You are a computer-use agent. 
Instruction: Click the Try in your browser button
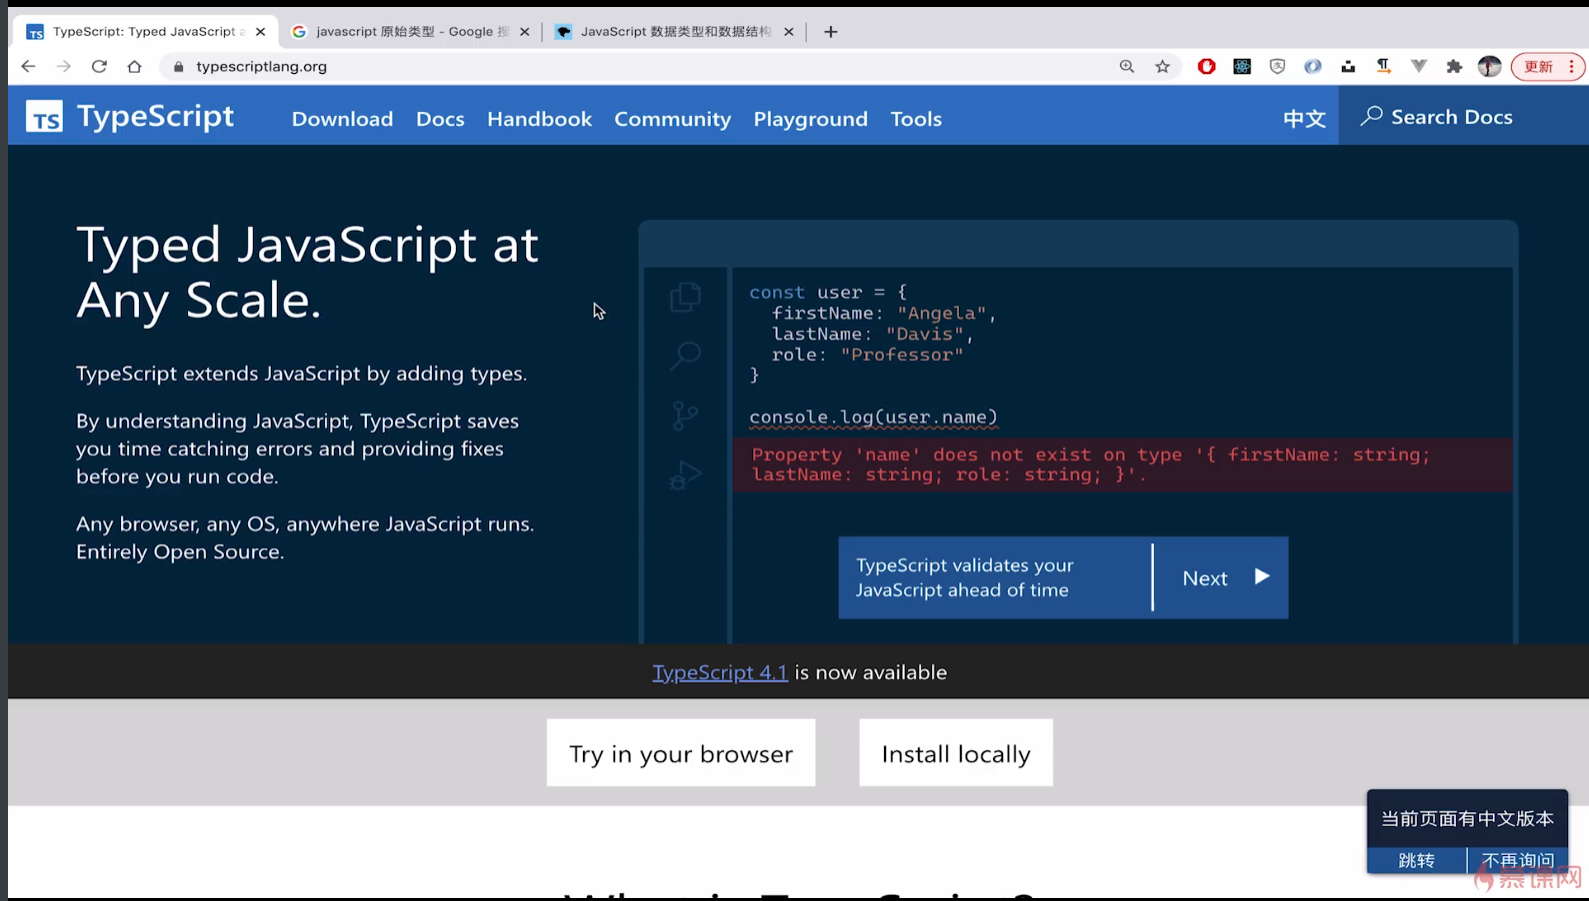[x=681, y=753]
